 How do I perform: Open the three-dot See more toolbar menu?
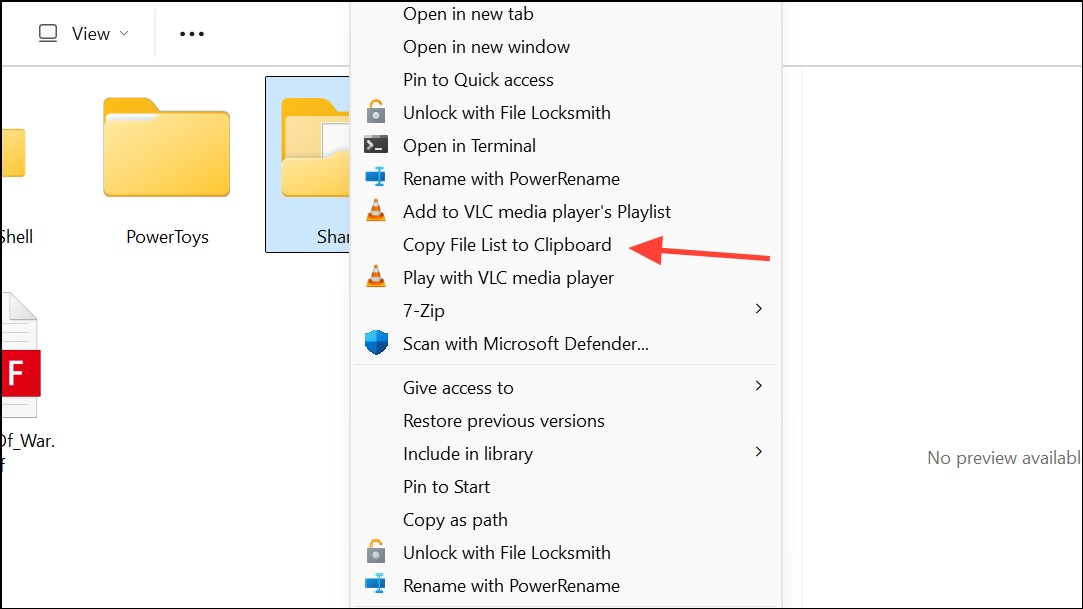tap(191, 34)
